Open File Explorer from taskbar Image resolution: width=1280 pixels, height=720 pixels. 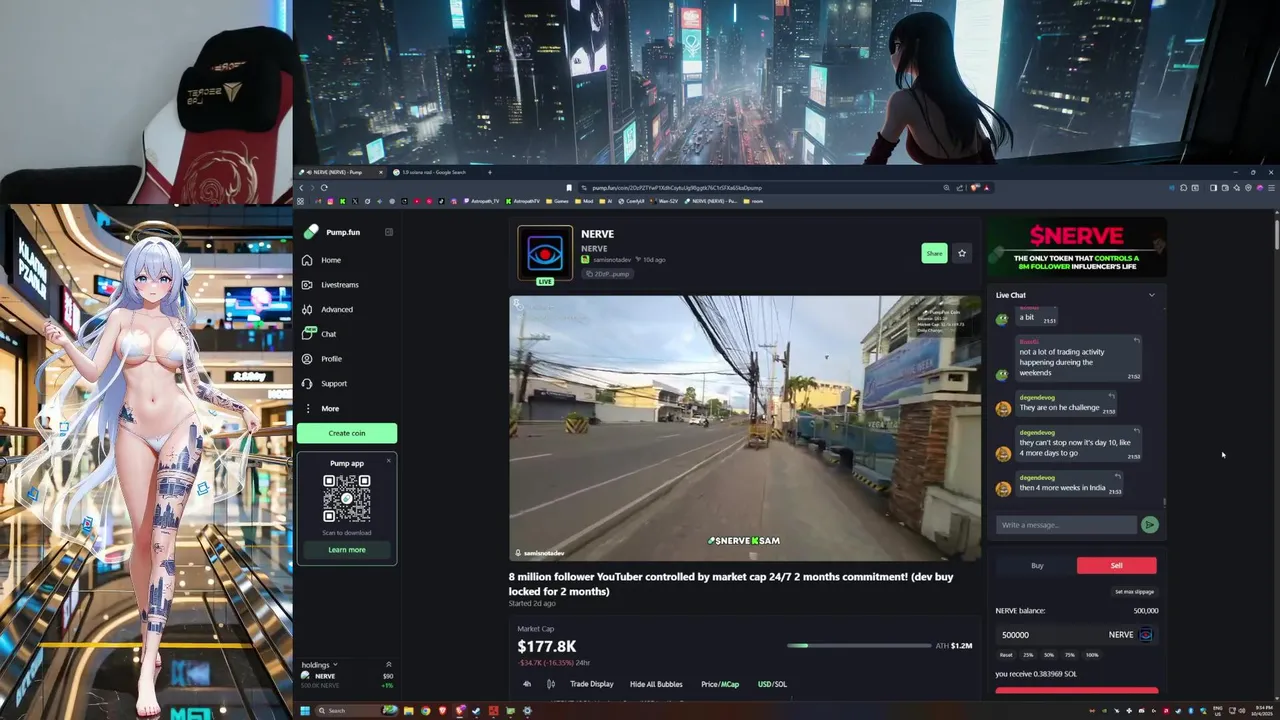point(408,711)
